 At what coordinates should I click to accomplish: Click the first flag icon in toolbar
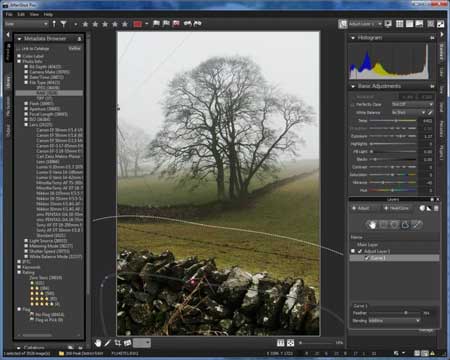(x=156, y=23)
